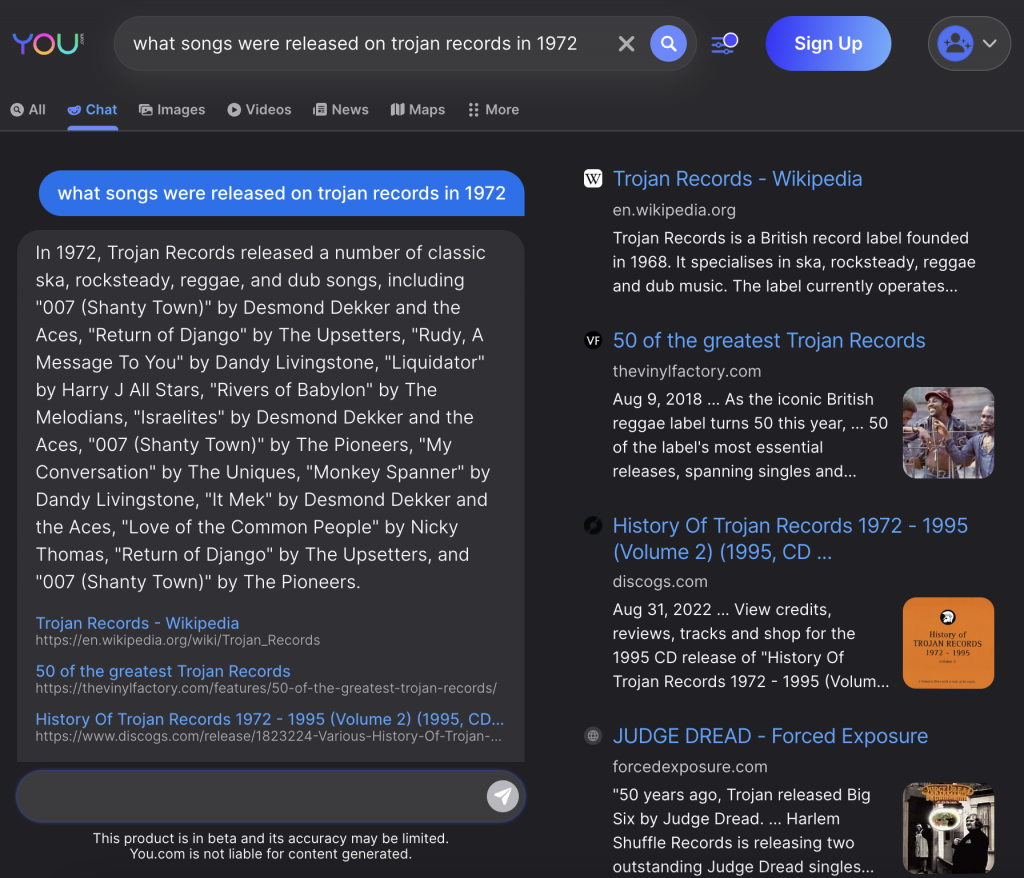Click the Judge Dread album thumbnail
Viewport: 1024px width, 878px height.
tap(948, 828)
